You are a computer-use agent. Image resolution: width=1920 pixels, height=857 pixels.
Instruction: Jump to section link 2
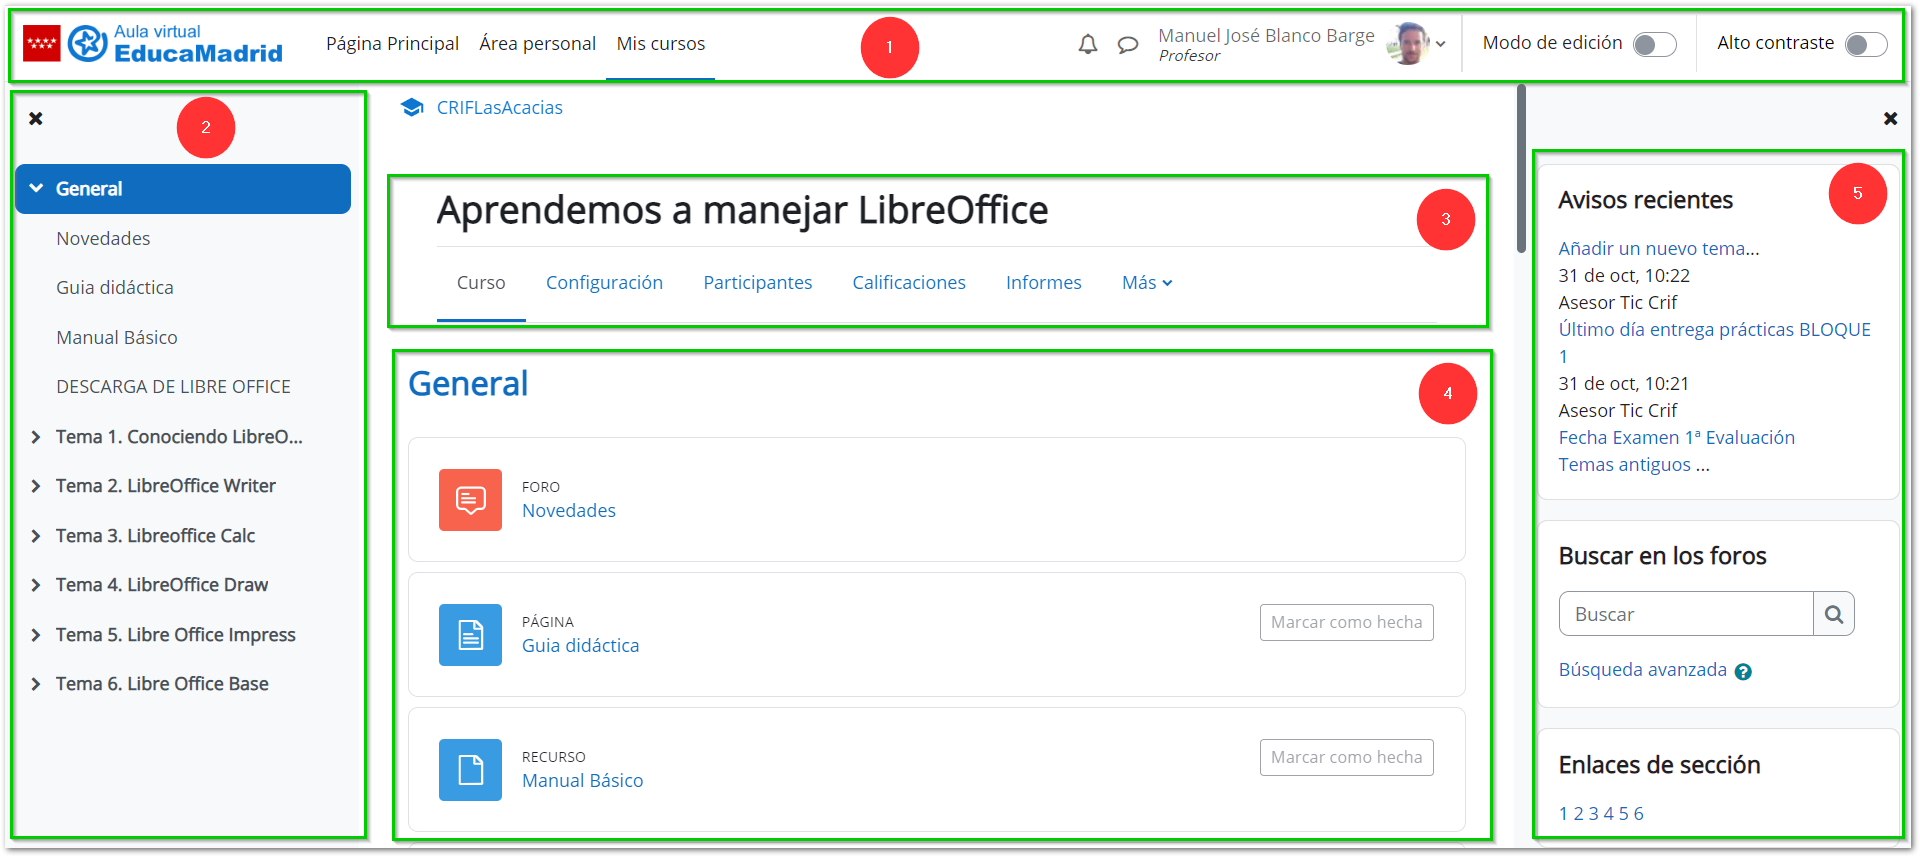coord(1578,814)
